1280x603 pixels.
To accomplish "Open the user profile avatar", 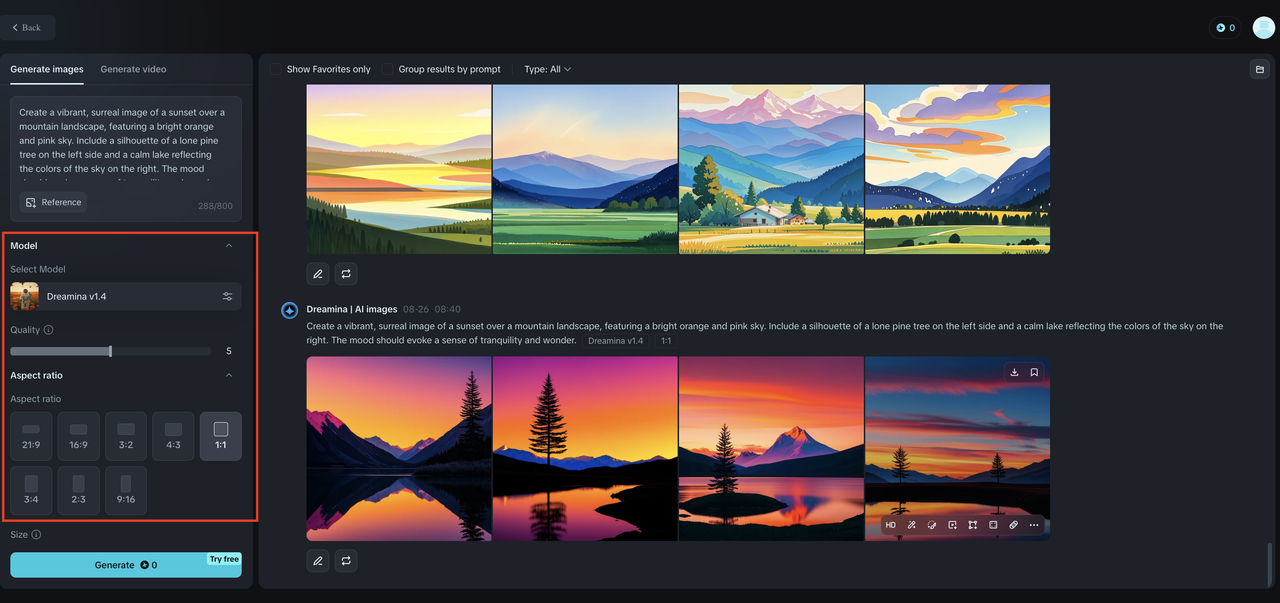I will 1263,28.
